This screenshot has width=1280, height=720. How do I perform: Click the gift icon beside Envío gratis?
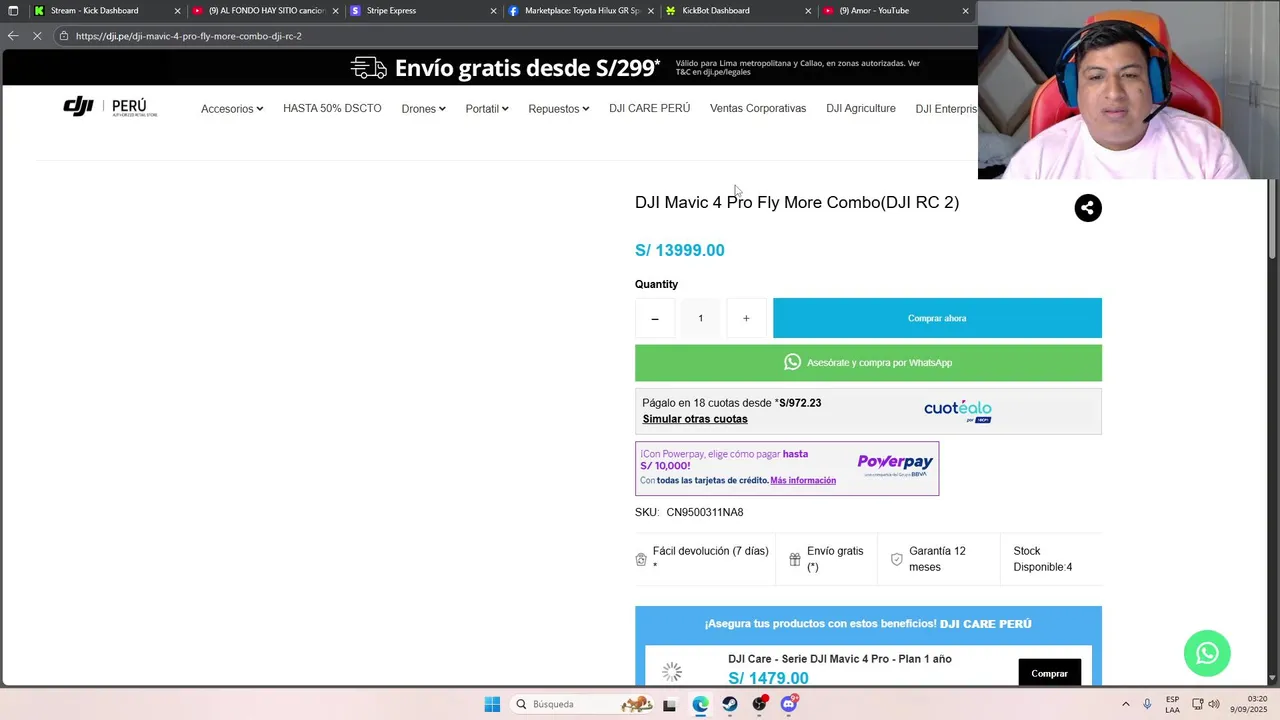click(795, 560)
